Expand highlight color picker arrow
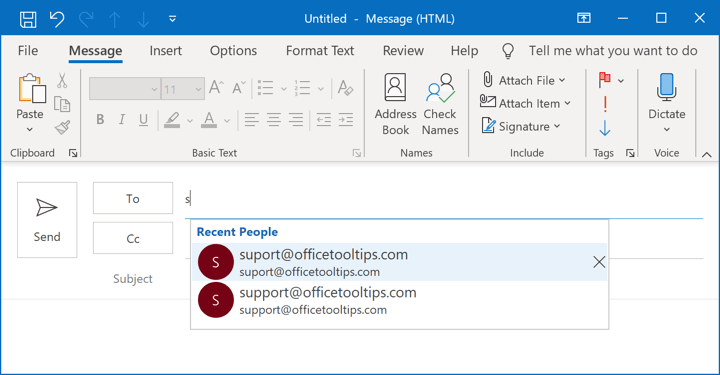The height and width of the screenshot is (375, 720). [190, 121]
